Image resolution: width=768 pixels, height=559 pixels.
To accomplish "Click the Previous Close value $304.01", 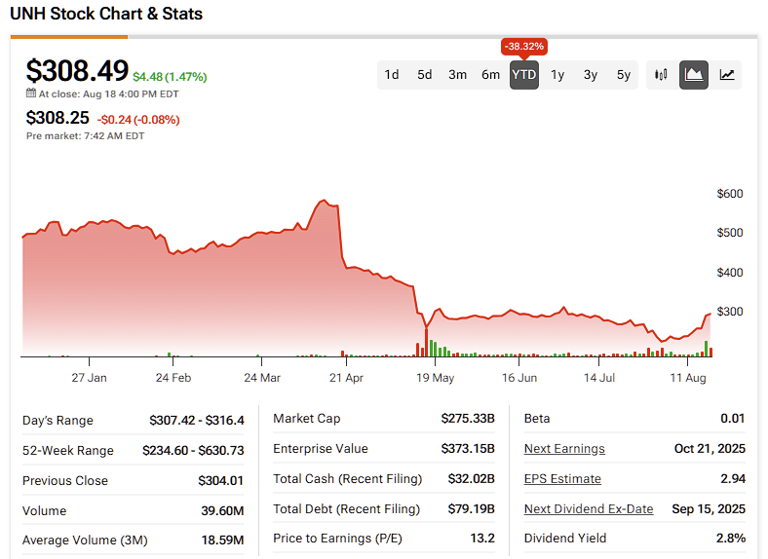I will pyautogui.click(x=220, y=481).
